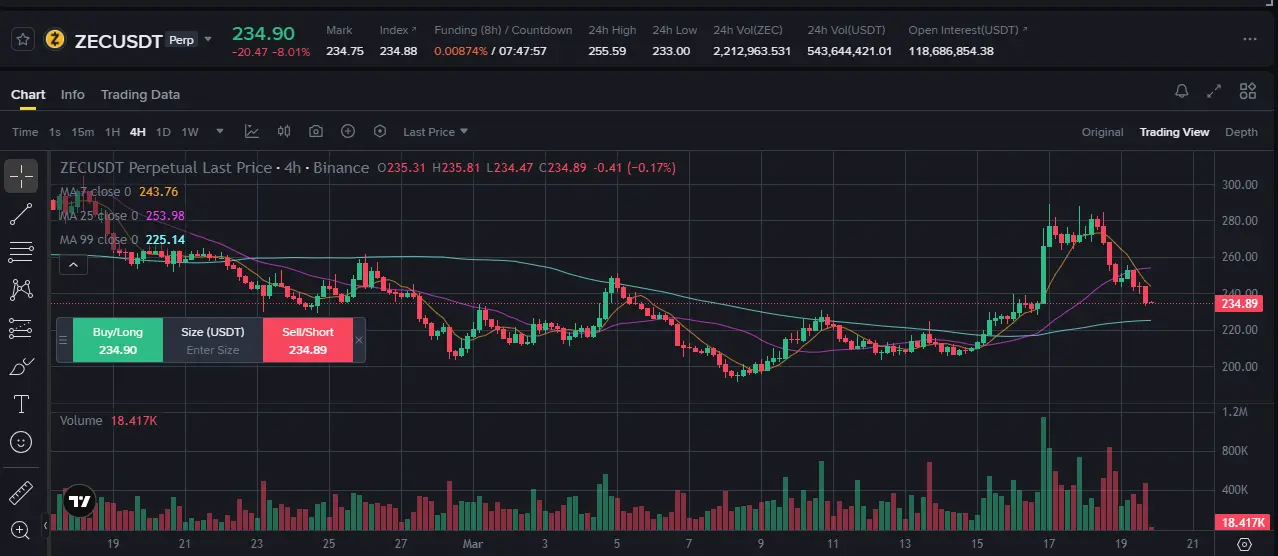This screenshot has width=1278, height=556.
Task: Open chart settings hexagon icon
Action: (380, 131)
